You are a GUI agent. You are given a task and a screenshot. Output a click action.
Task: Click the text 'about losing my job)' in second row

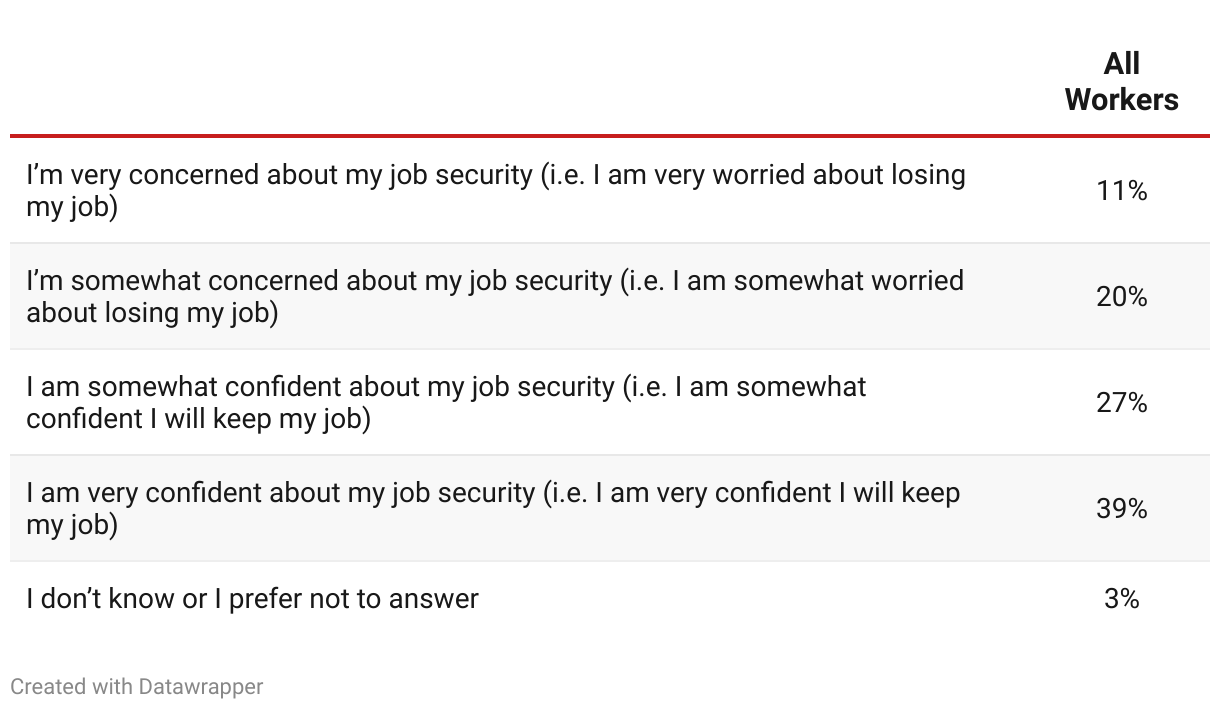click(x=152, y=313)
